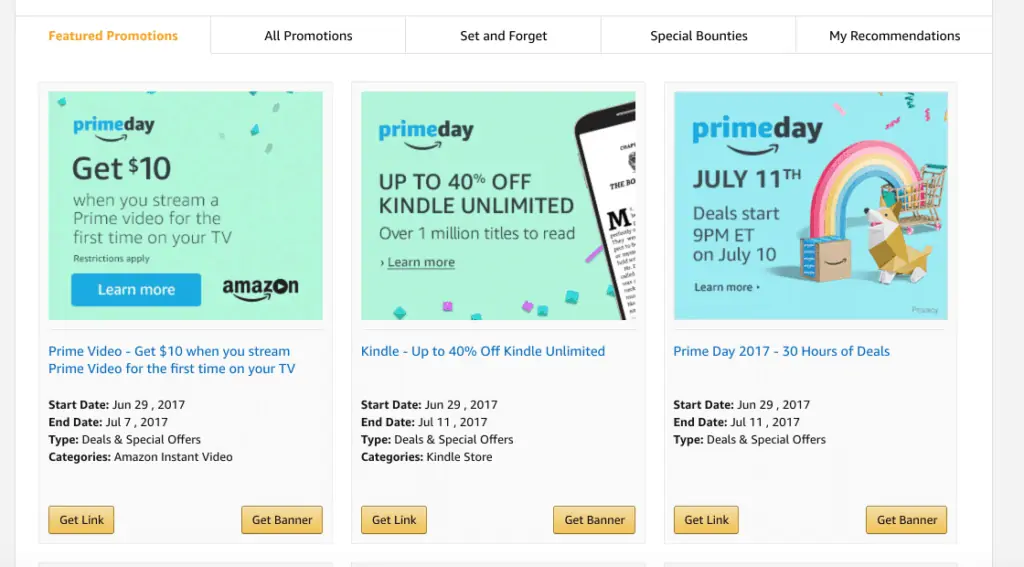
Task: Click Learn more in the rainbow banner
Action: tap(726, 287)
